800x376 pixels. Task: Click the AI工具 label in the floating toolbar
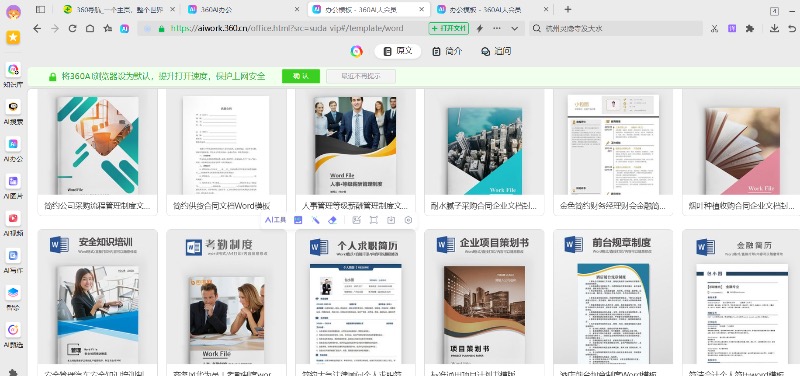click(x=276, y=220)
